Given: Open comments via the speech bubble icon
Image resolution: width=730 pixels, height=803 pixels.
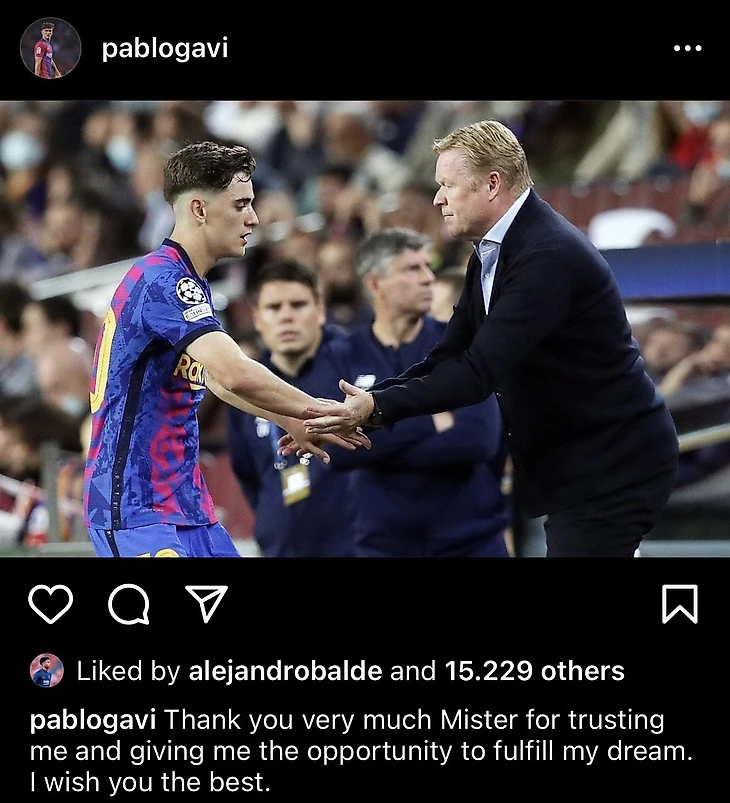Looking at the screenshot, I should pyautogui.click(x=129, y=604).
